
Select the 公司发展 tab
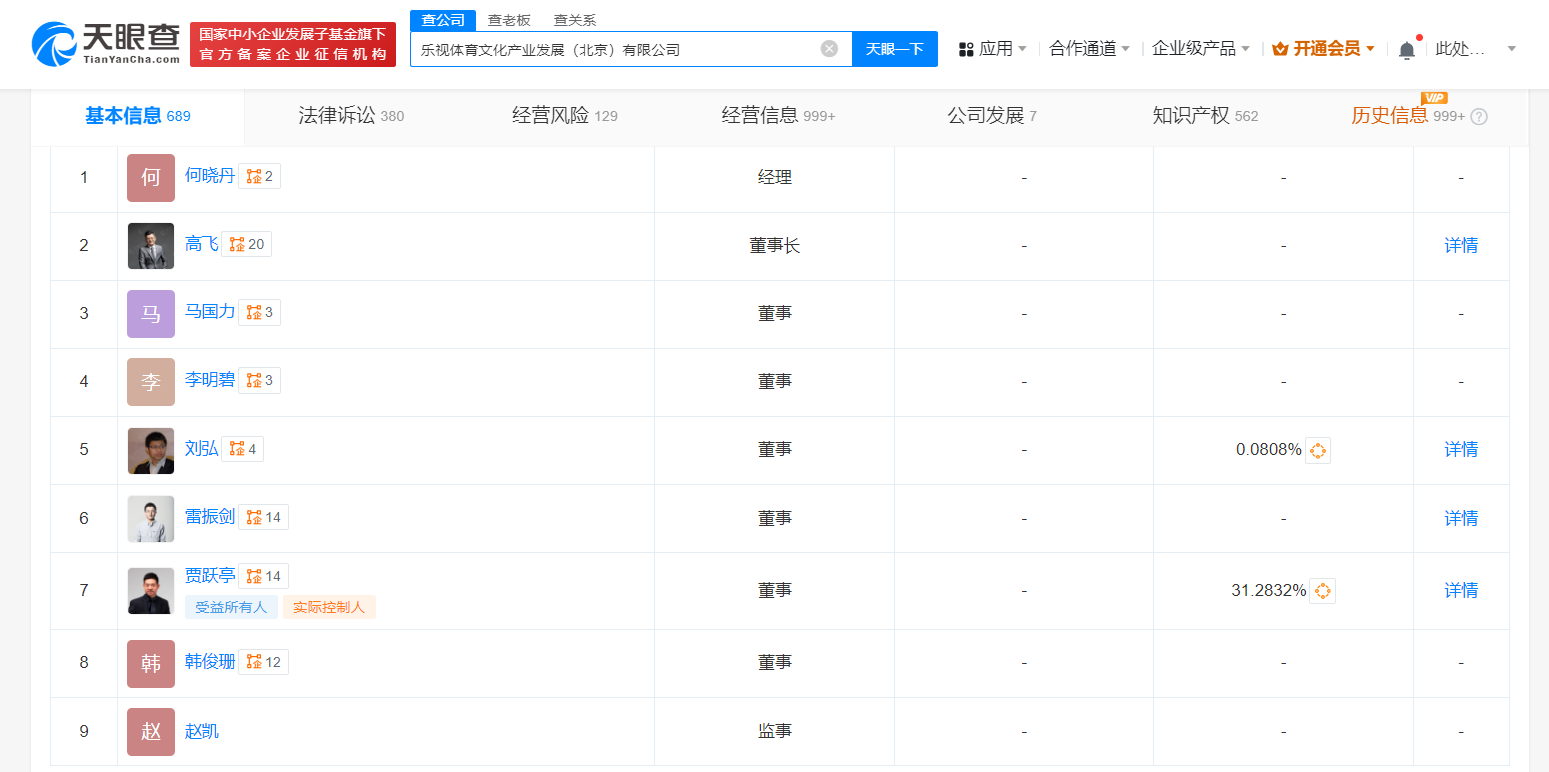[x=992, y=116]
